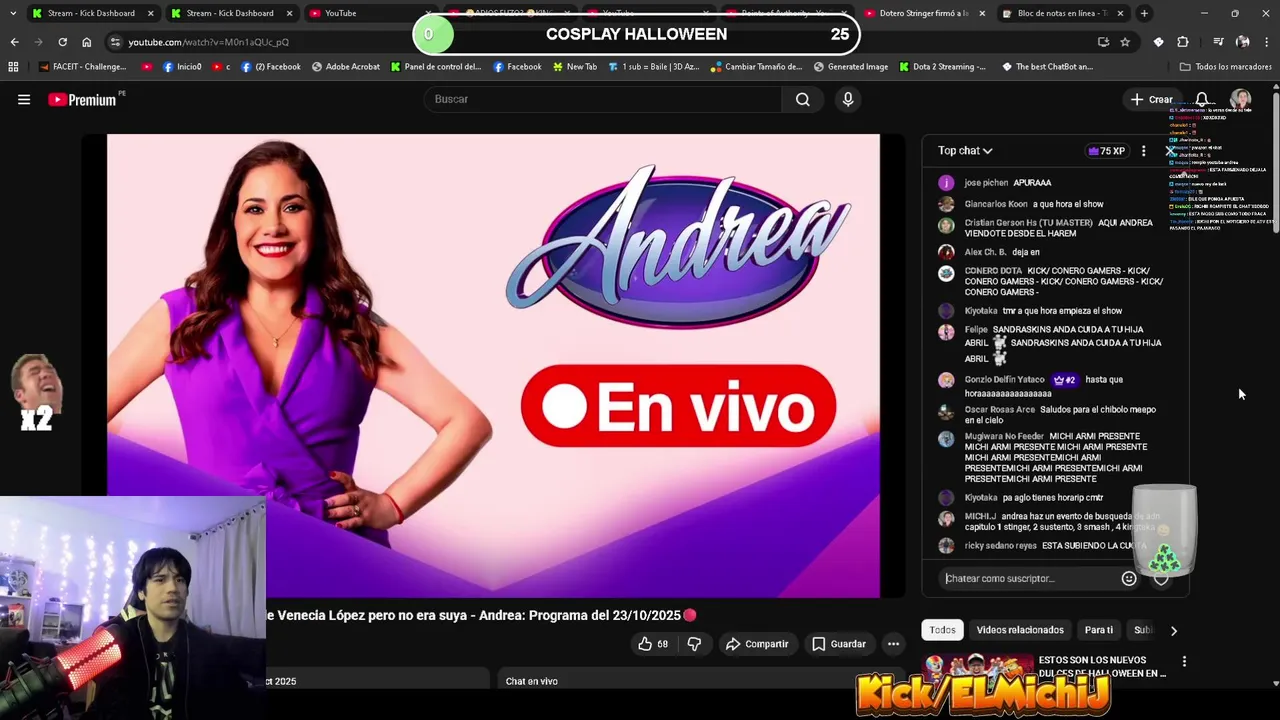Start voice search with the microphone
Screen dimensions: 1280x720
pos(848,99)
